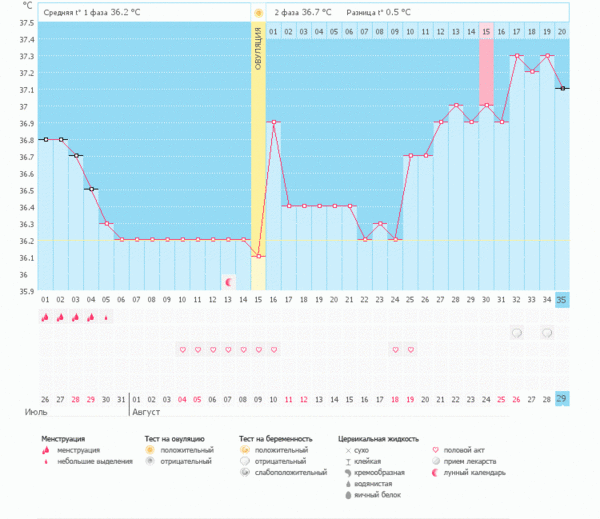
Task: Click the lunar calendar legend icon
Action: coord(434,473)
